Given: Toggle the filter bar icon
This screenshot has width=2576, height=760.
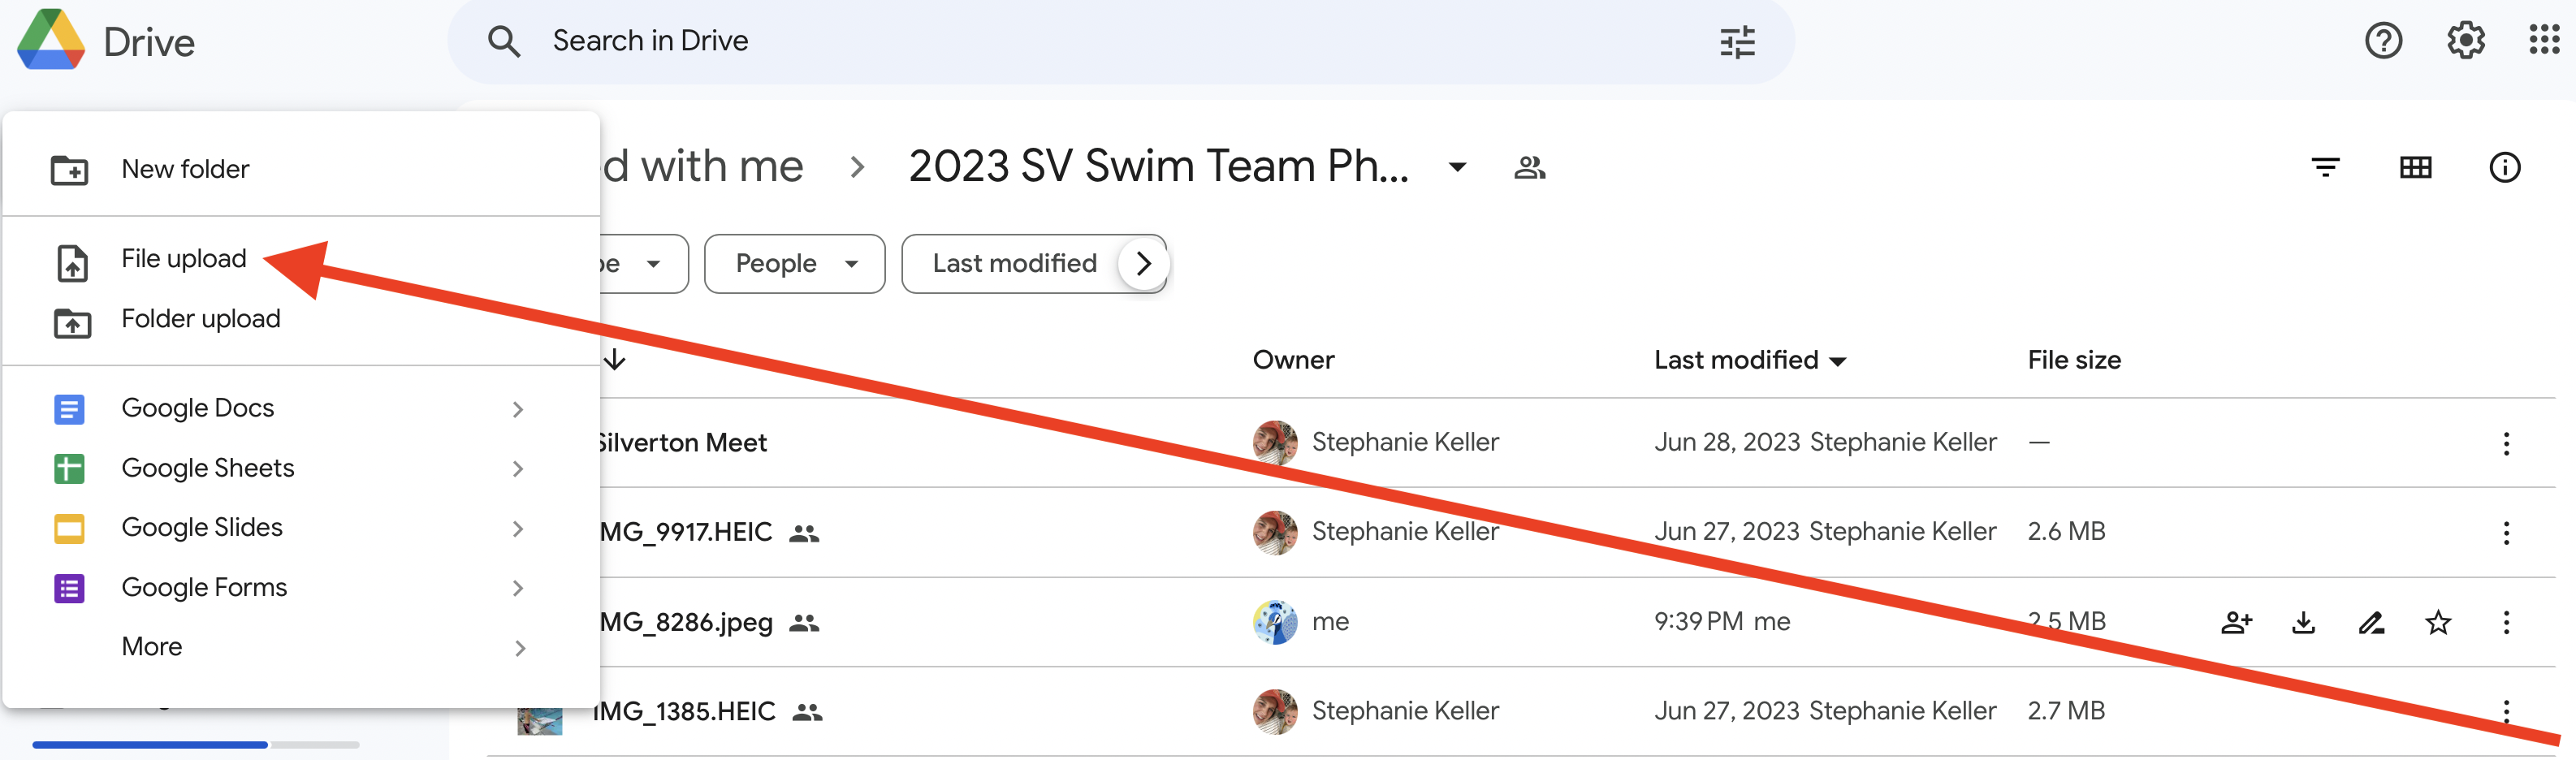Looking at the screenshot, I should click(x=2325, y=167).
